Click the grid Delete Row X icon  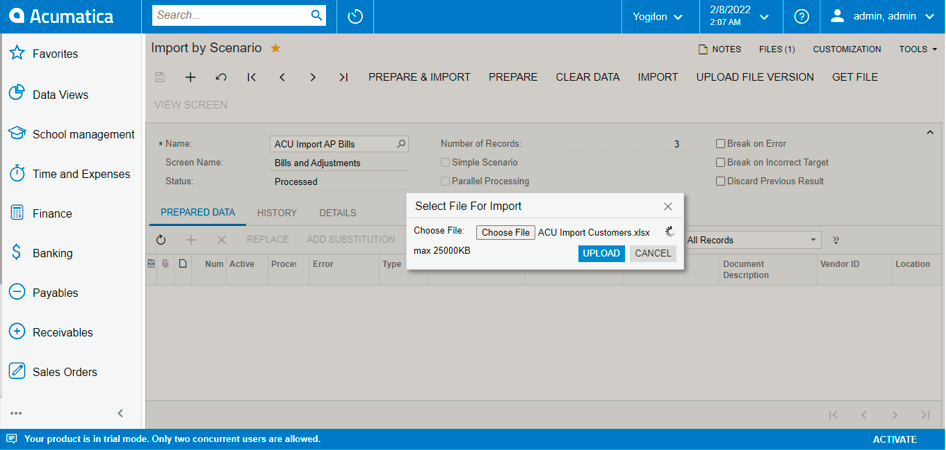pyautogui.click(x=221, y=239)
